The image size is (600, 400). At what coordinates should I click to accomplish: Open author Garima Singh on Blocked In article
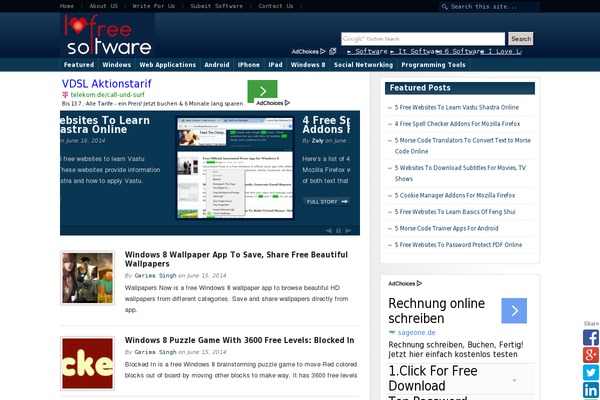pyautogui.click(x=155, y=352)
